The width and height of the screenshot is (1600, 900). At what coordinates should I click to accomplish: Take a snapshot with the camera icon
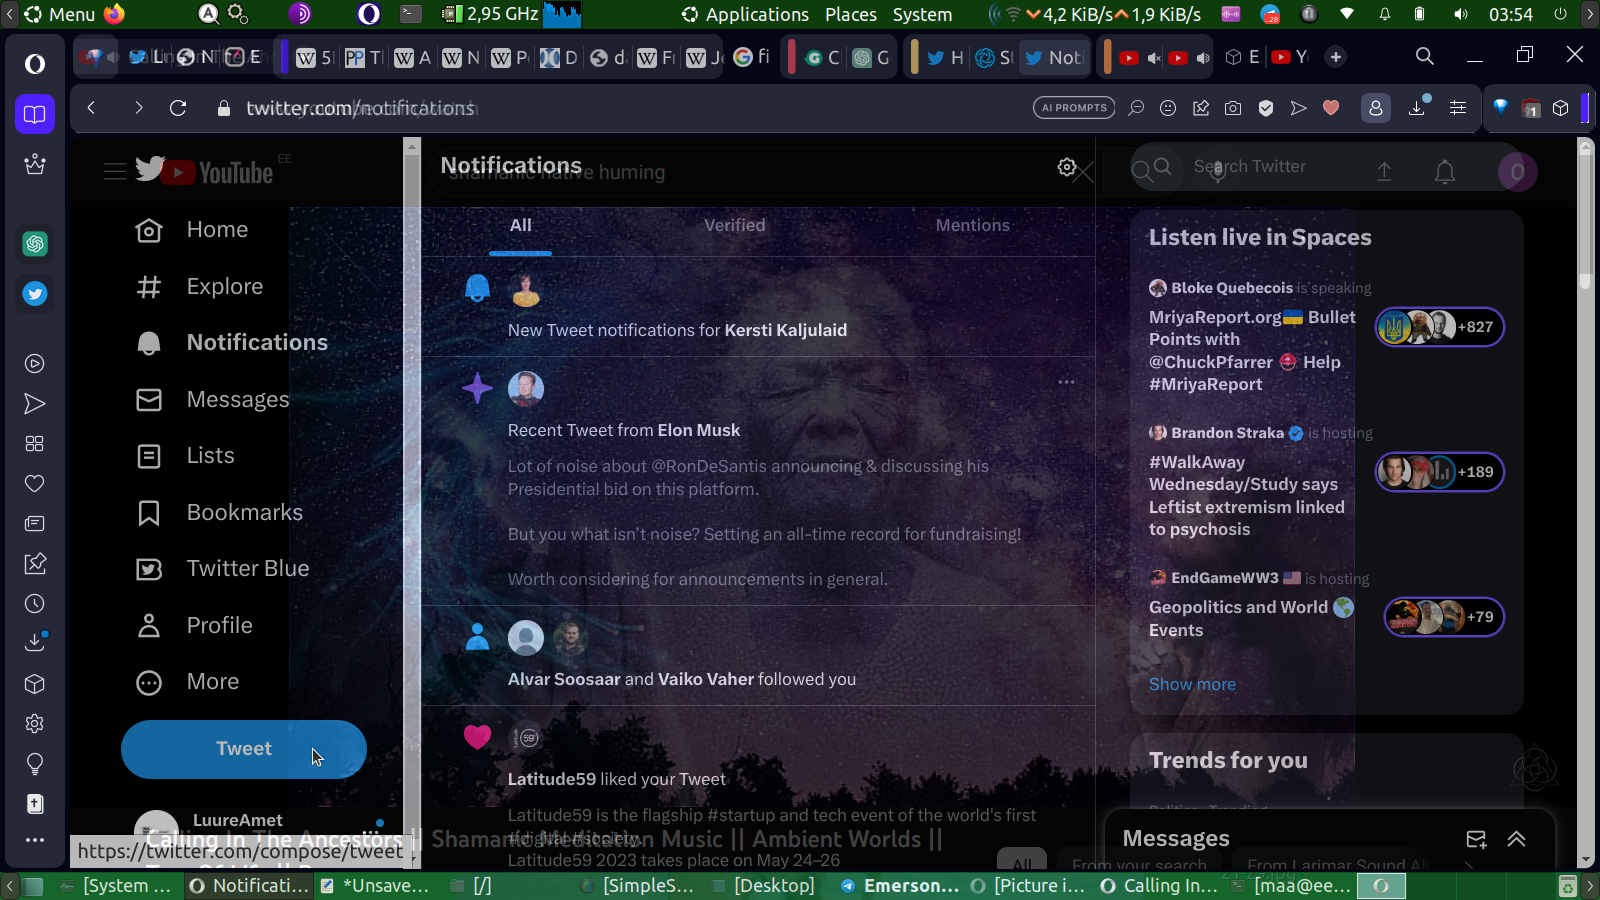[1233, 108]
